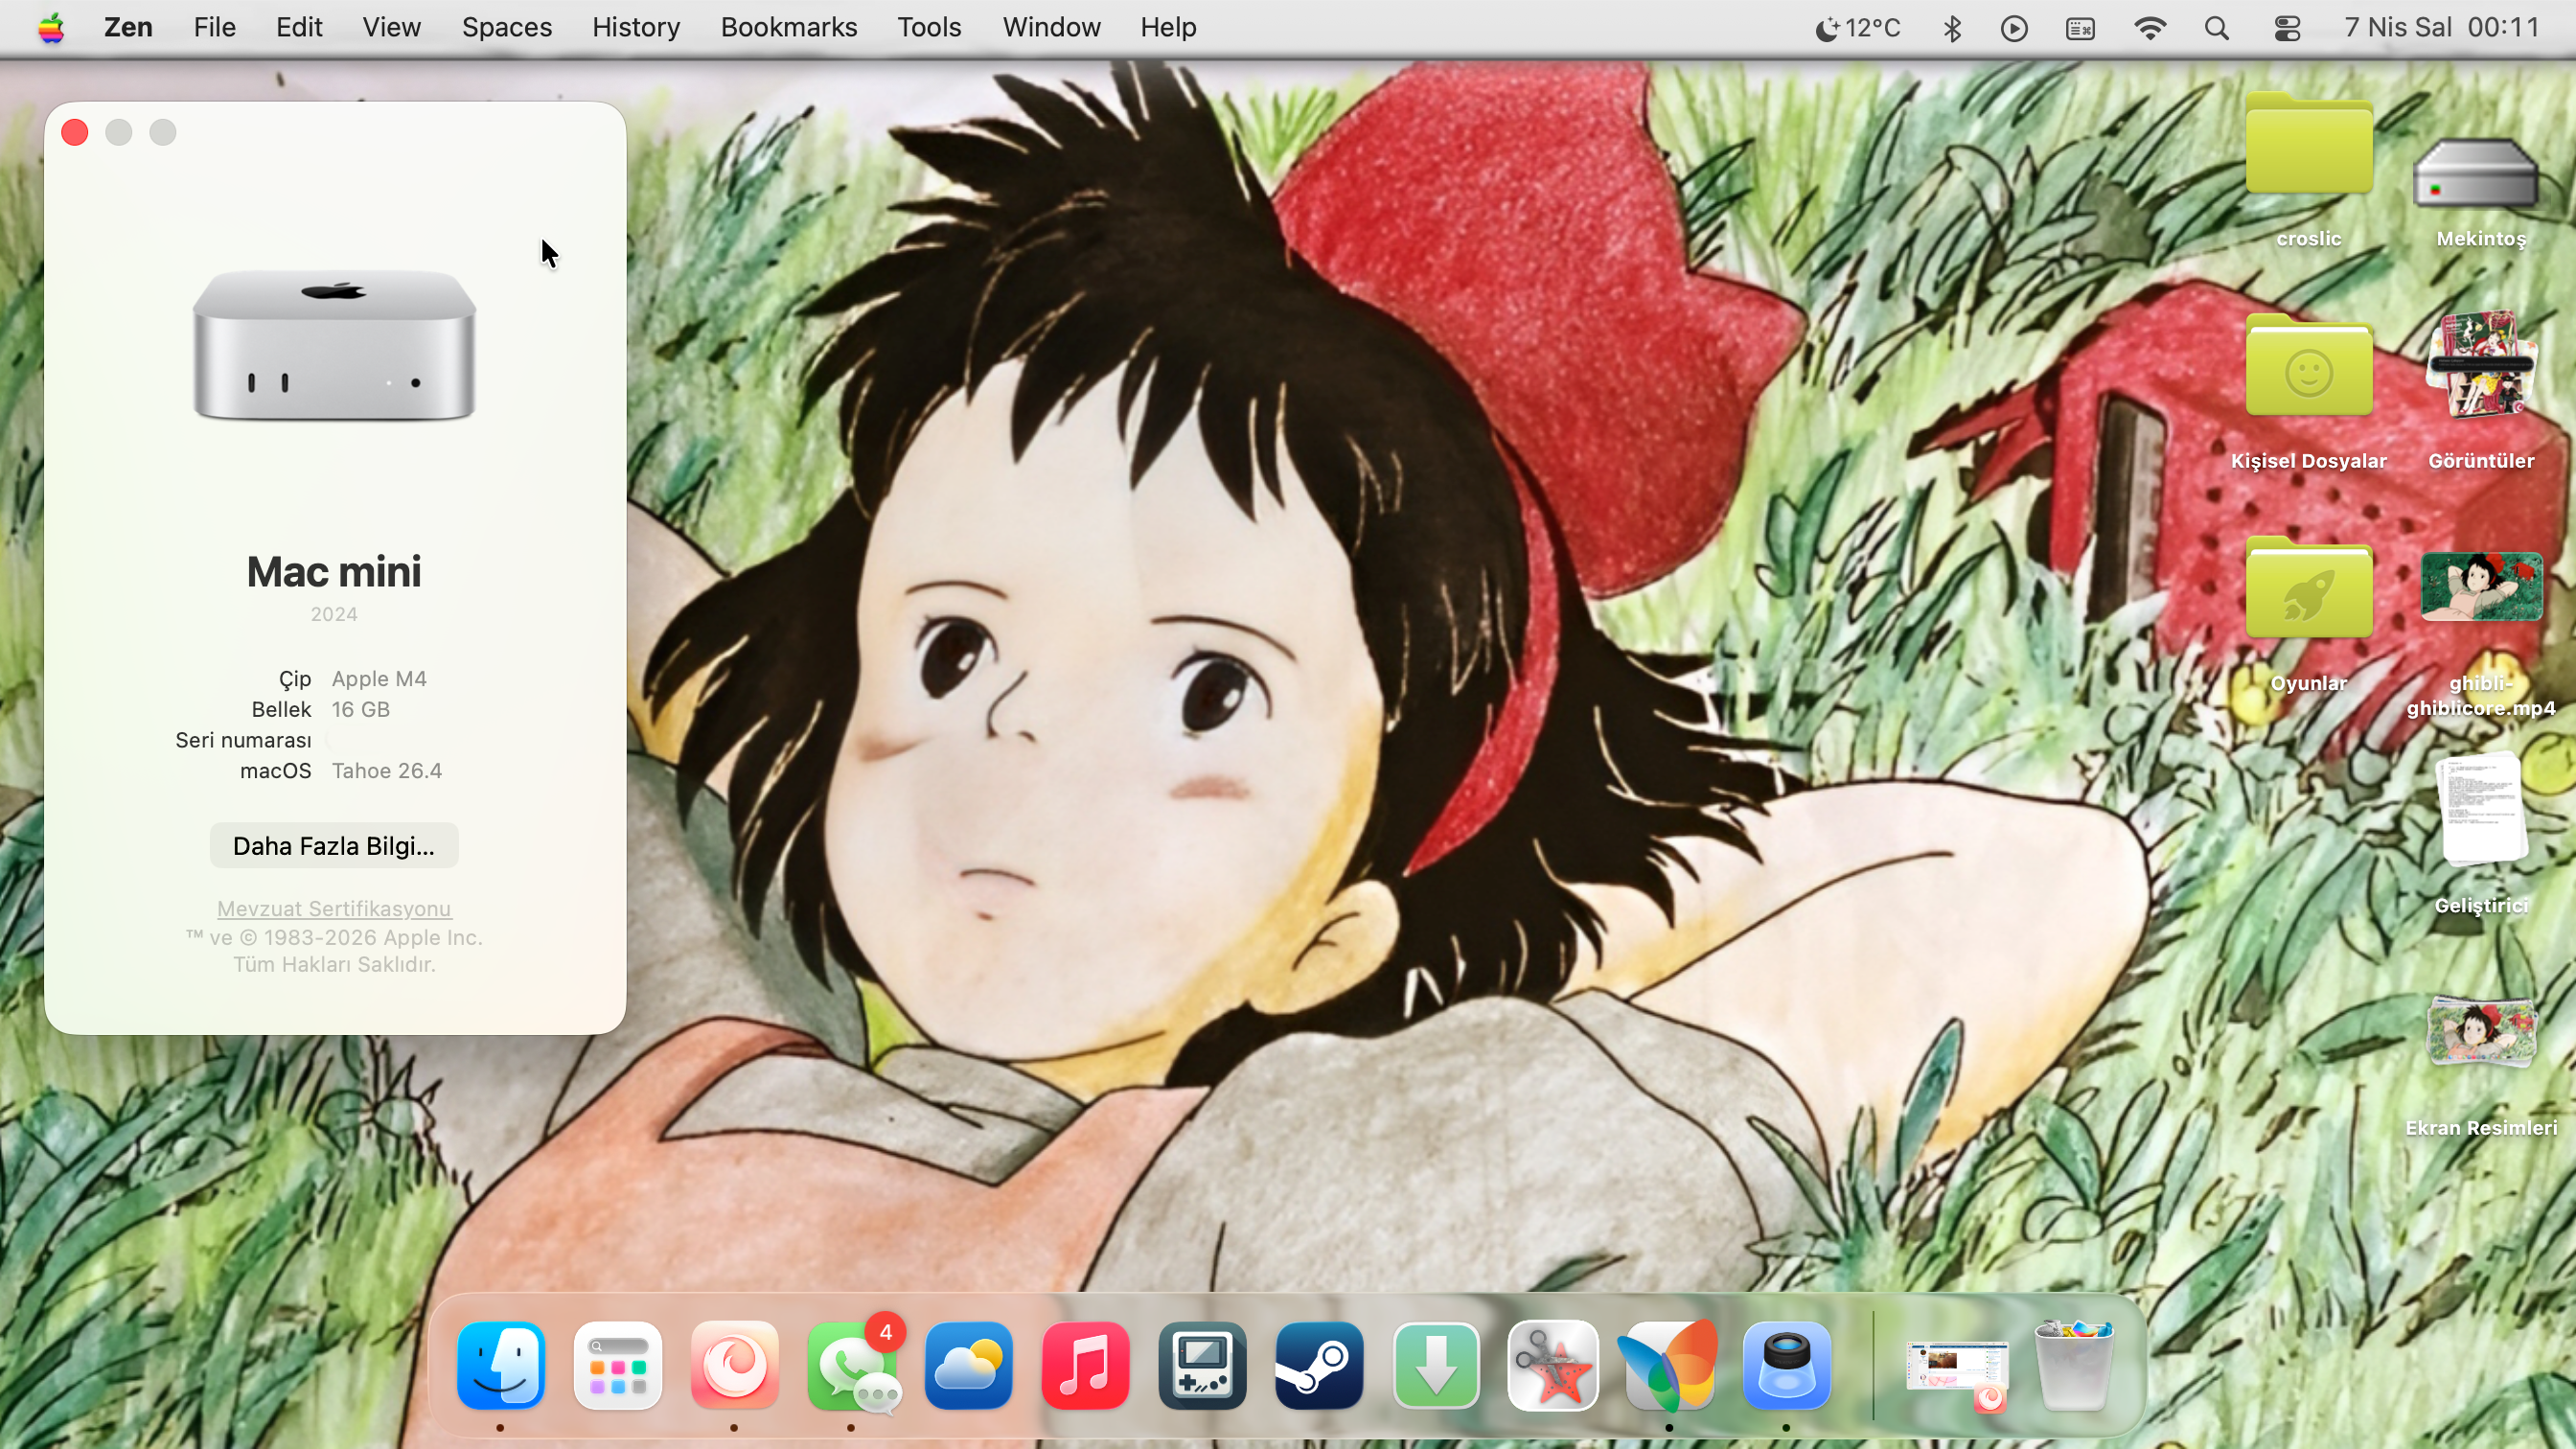
Task: Select the ghibli-ghiblicore.mp4 video file
Action: [x=2482, y=588]
